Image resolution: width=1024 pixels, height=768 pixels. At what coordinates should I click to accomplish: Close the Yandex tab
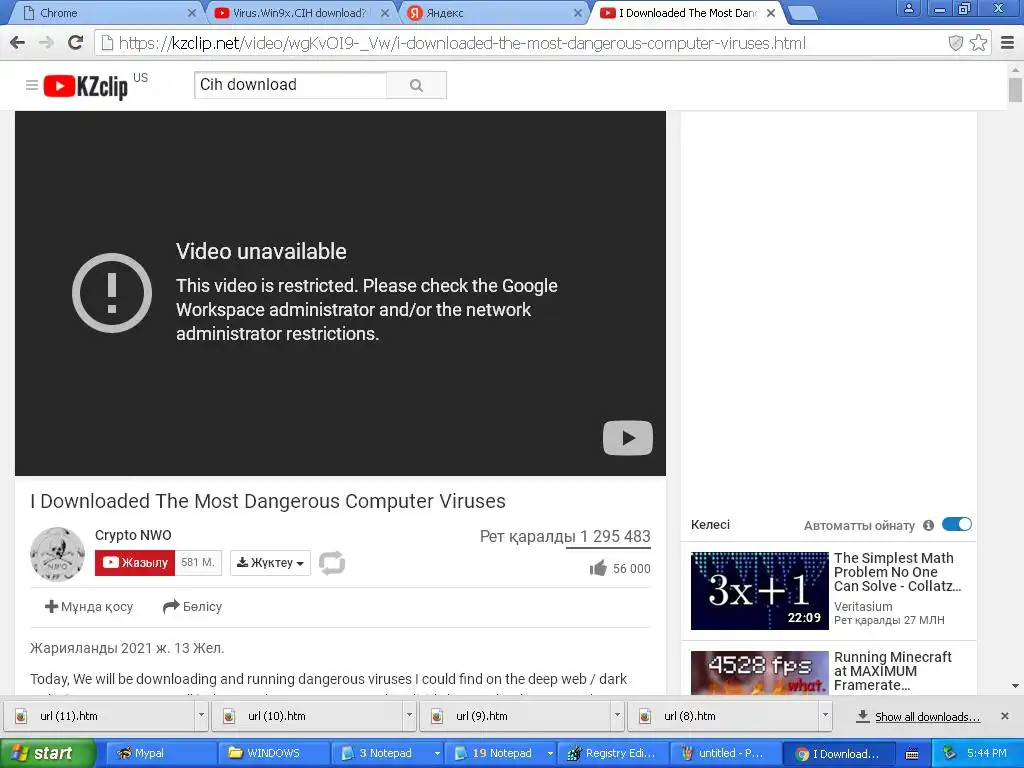(577, 13)
